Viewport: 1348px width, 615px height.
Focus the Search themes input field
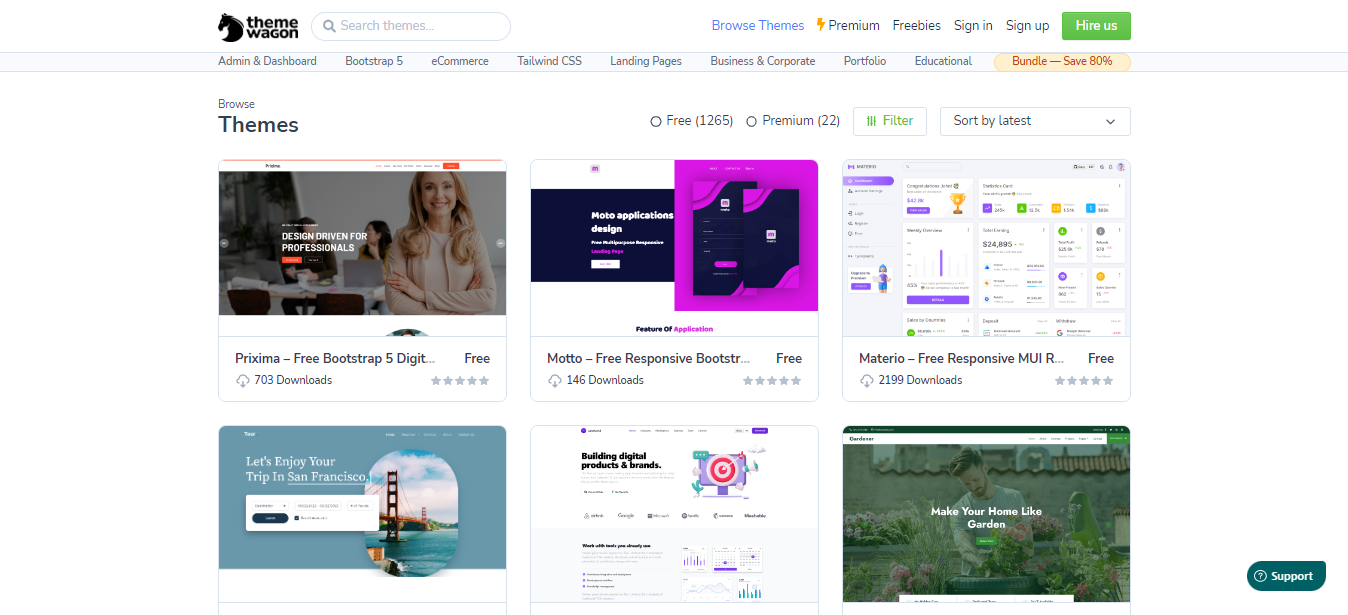tap(420, 26)
